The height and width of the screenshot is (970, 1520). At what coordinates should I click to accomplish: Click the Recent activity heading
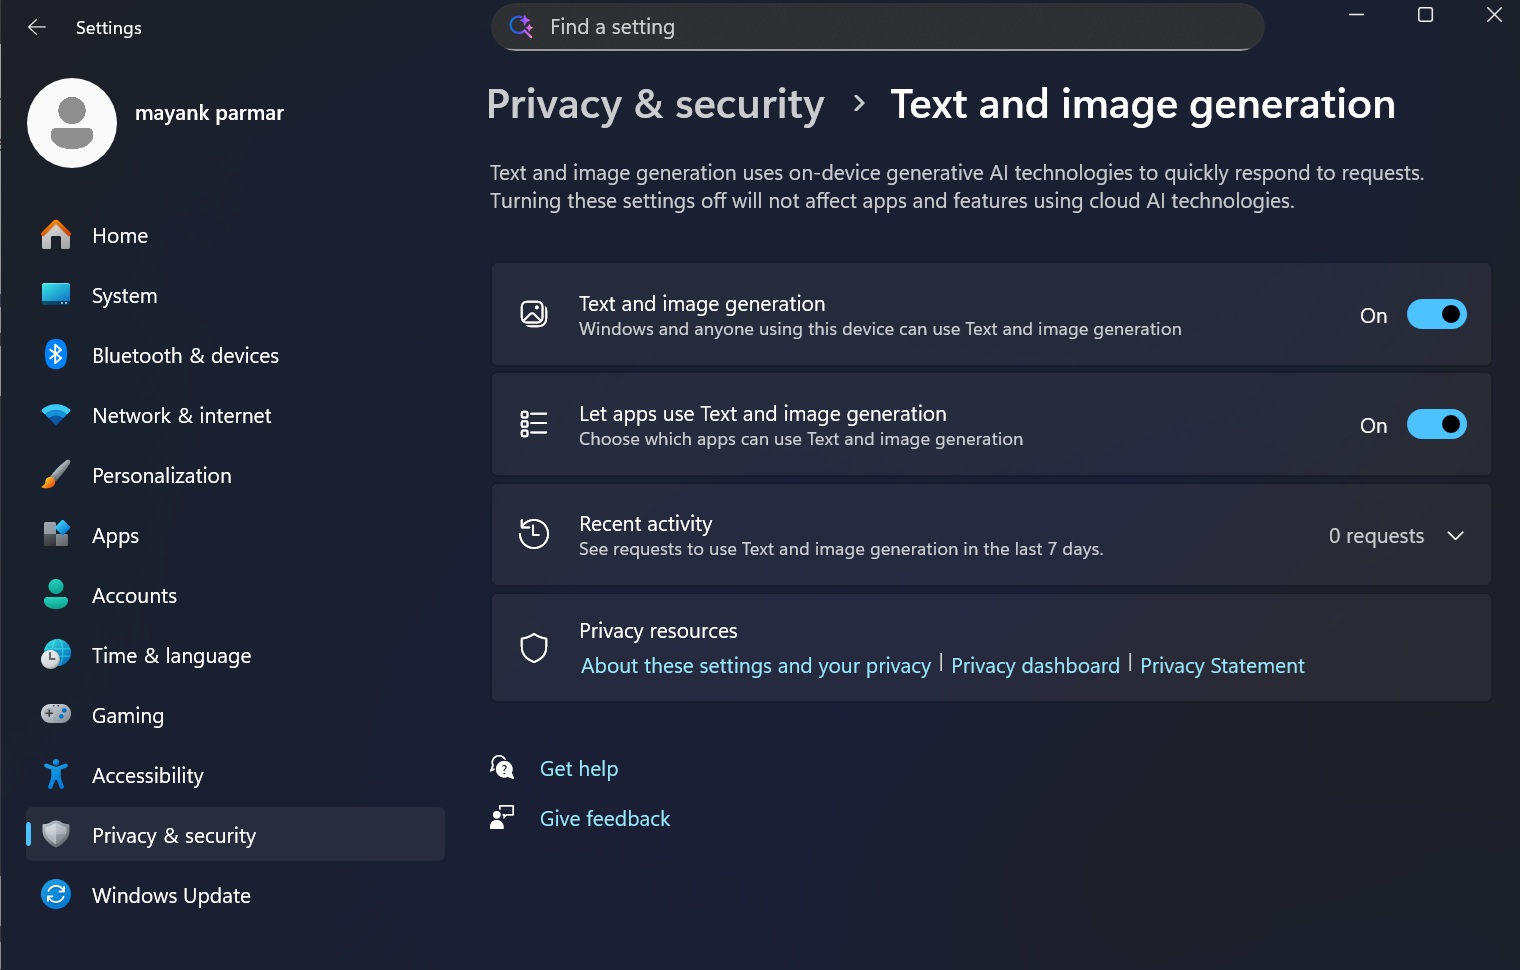click(x=646, y=524)
